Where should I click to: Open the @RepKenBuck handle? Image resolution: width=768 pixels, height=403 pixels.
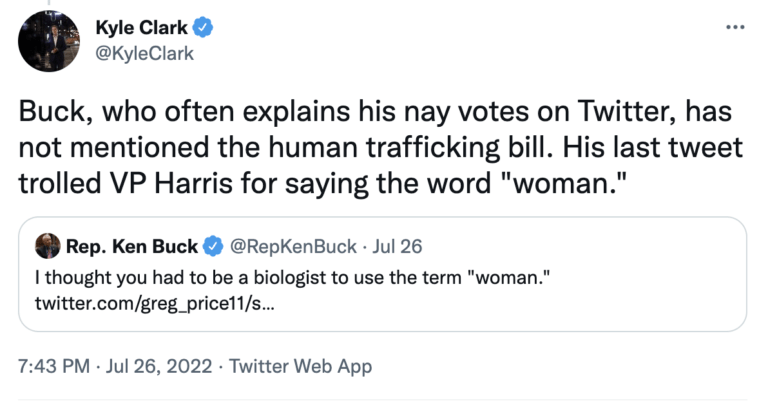coord(285,245)
